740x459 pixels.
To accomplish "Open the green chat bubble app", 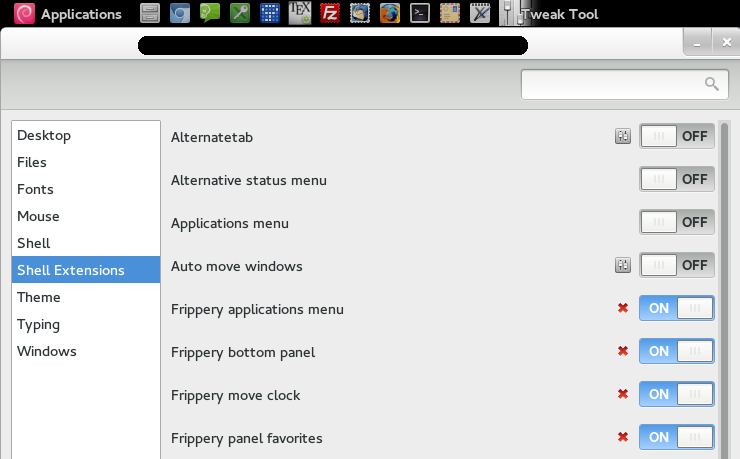I will pyautogui.click(x=210, y=13).
